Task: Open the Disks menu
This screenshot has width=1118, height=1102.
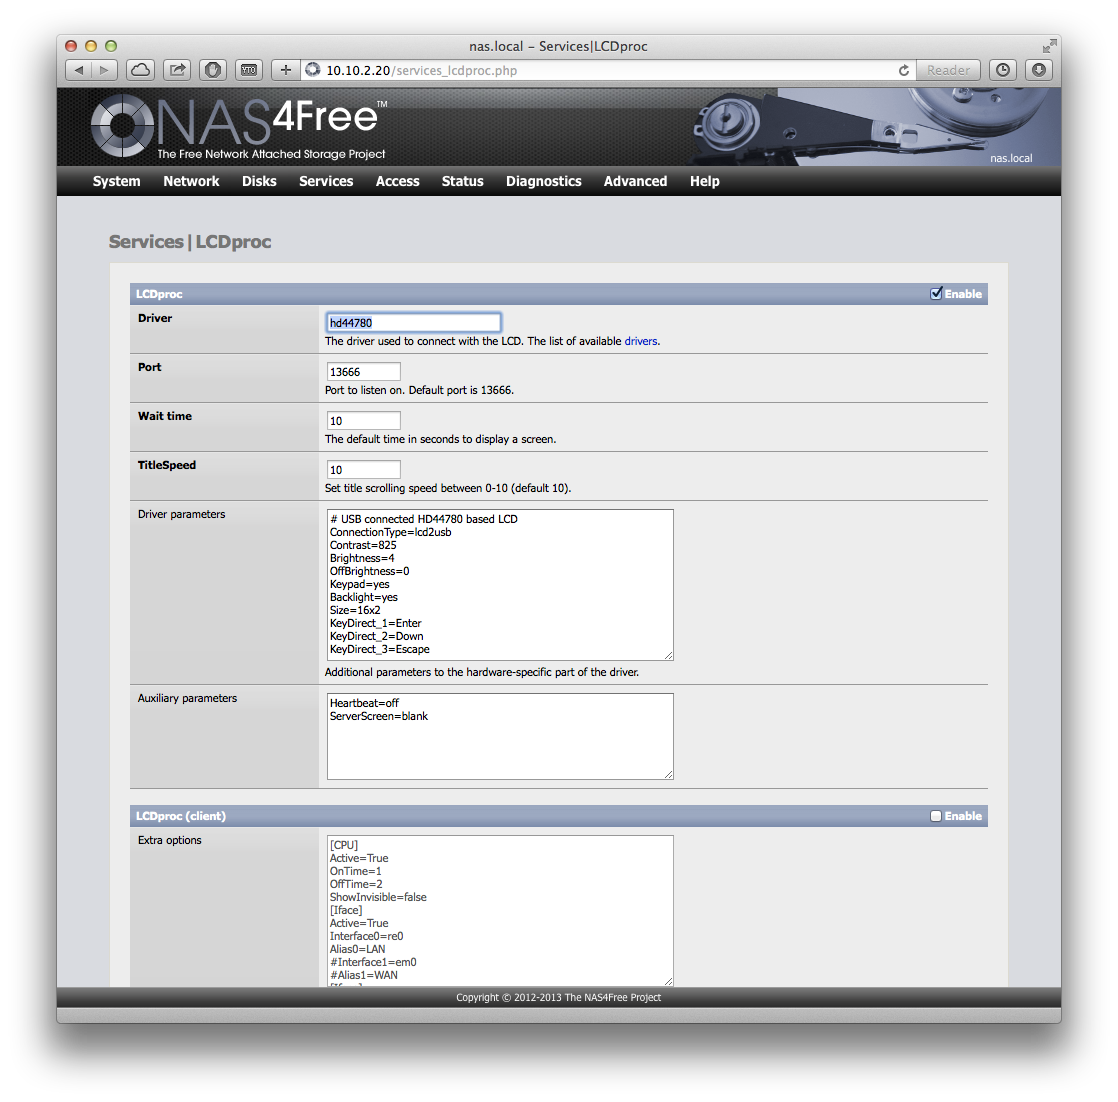Action: pyautogui.click(x=259, y=181)
